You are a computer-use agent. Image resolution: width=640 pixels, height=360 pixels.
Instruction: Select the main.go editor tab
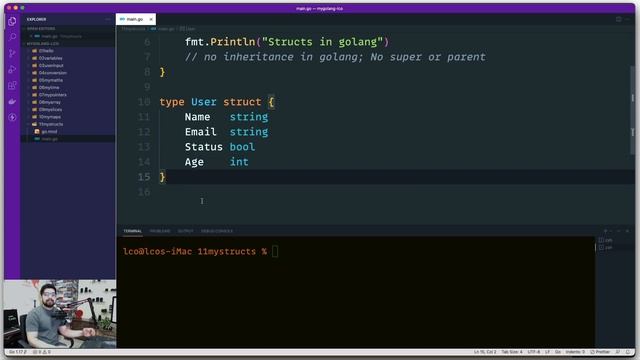[x=135, y=19]
